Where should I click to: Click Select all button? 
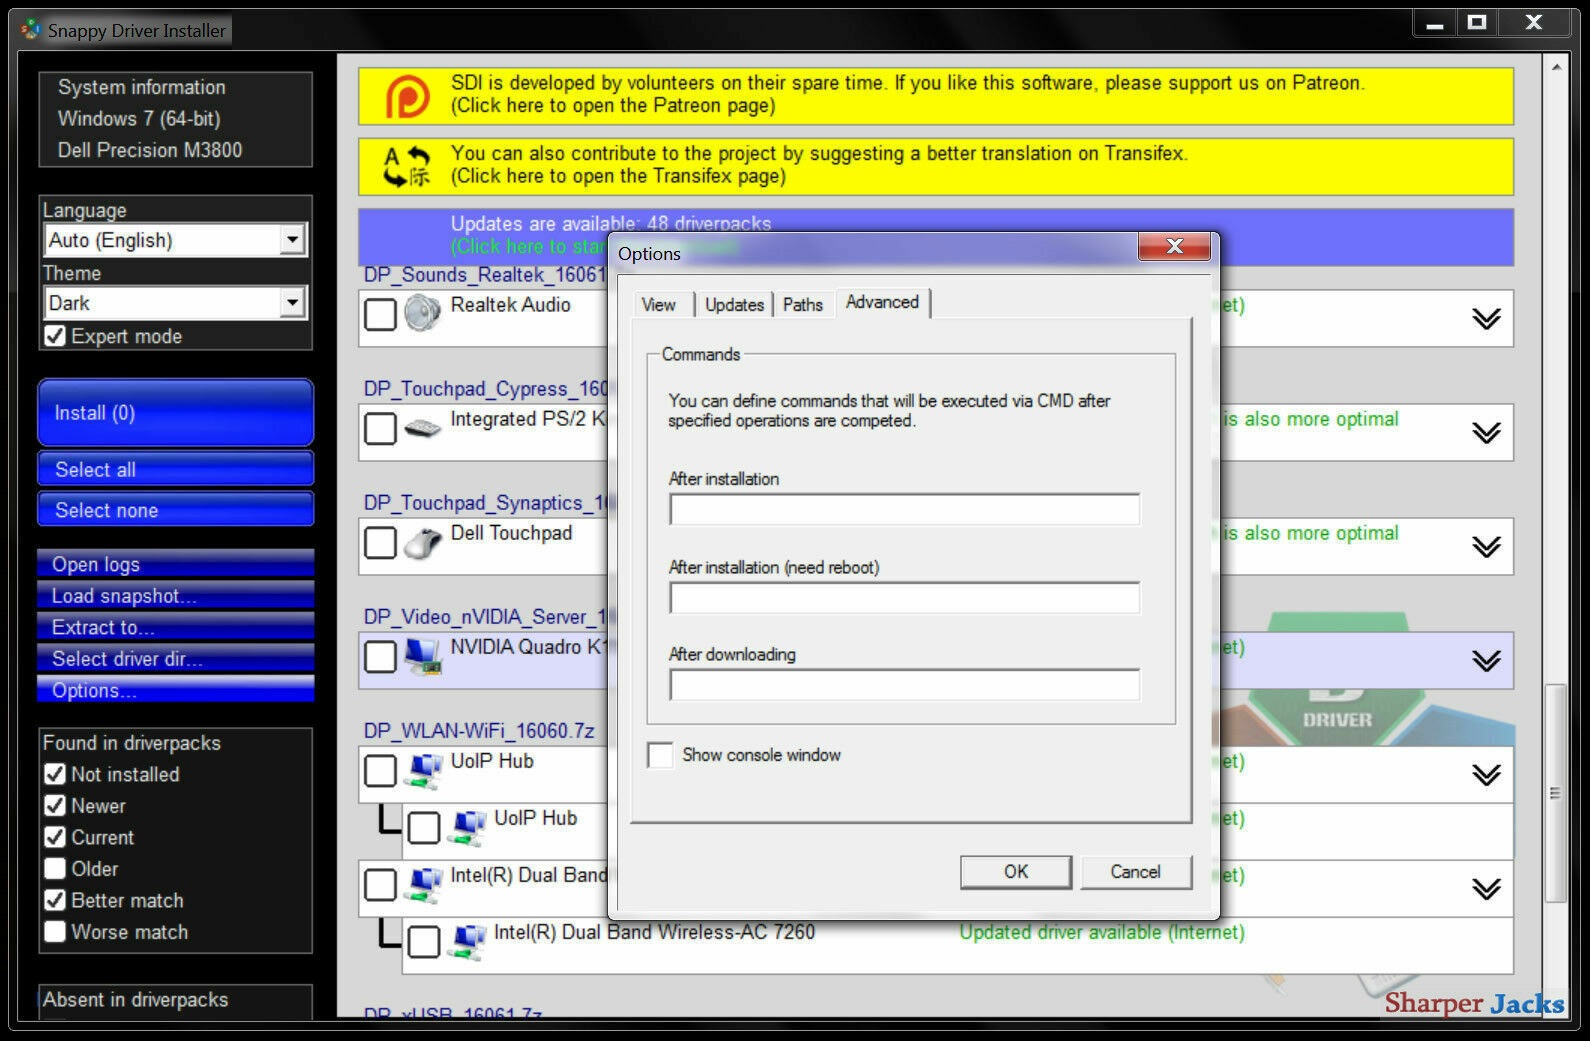176,469
